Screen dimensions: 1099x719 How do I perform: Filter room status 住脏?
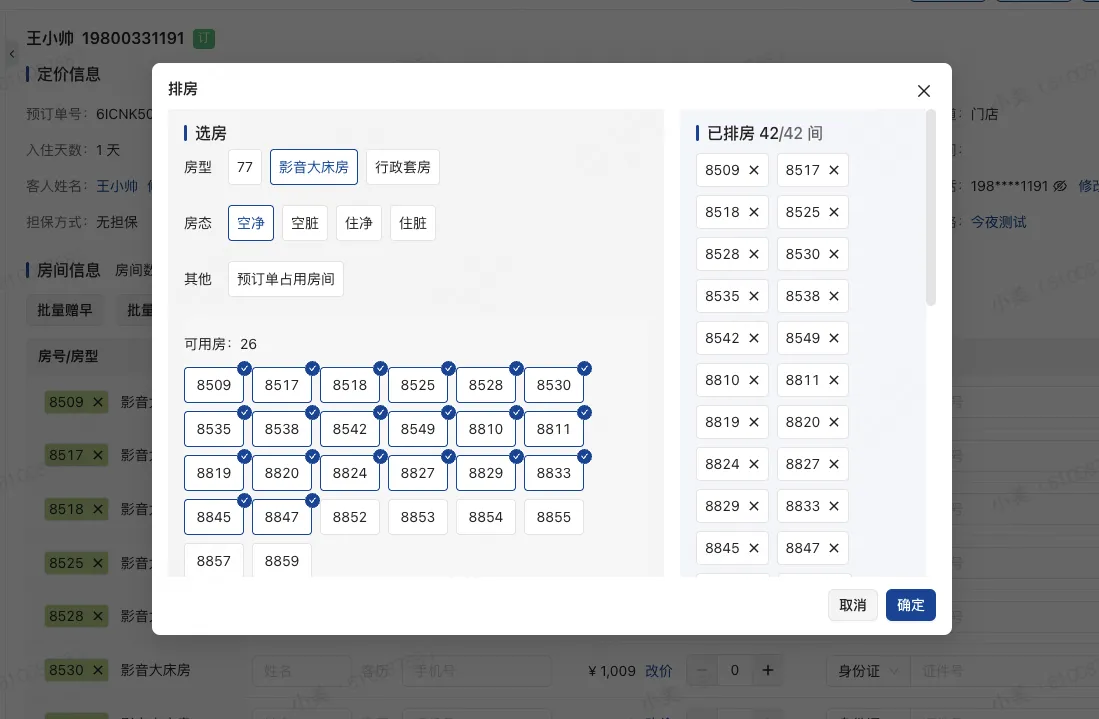pyautogui.click(x=413, y=223)
